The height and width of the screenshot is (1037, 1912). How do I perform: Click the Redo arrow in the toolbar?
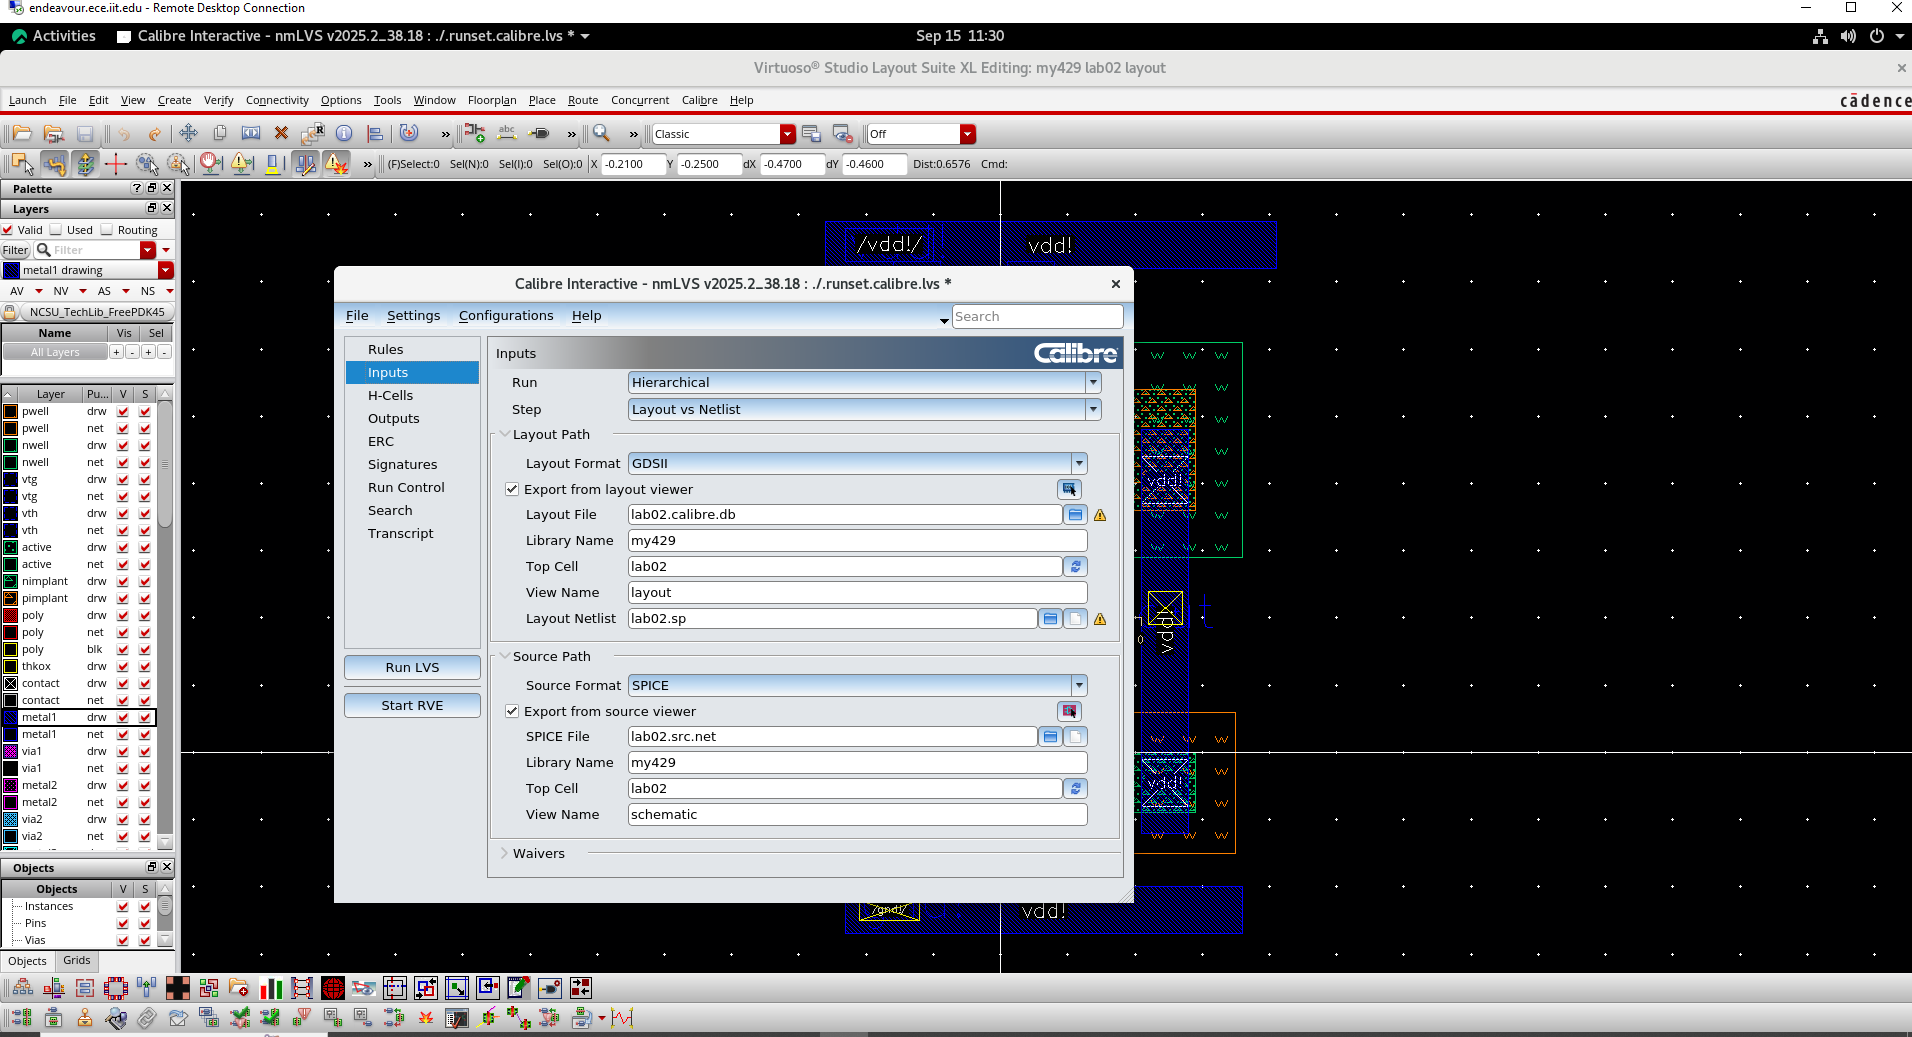pos(155,134)
